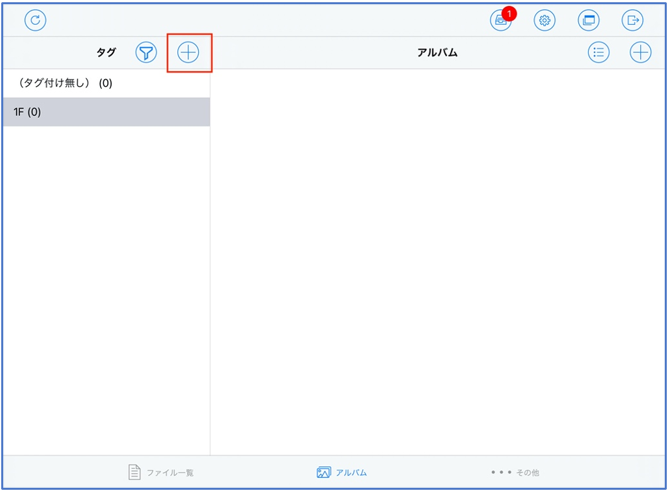This screenshot has width=668, height=491.
Task: Add a new album with the plus icon
Action: [640, 52]
